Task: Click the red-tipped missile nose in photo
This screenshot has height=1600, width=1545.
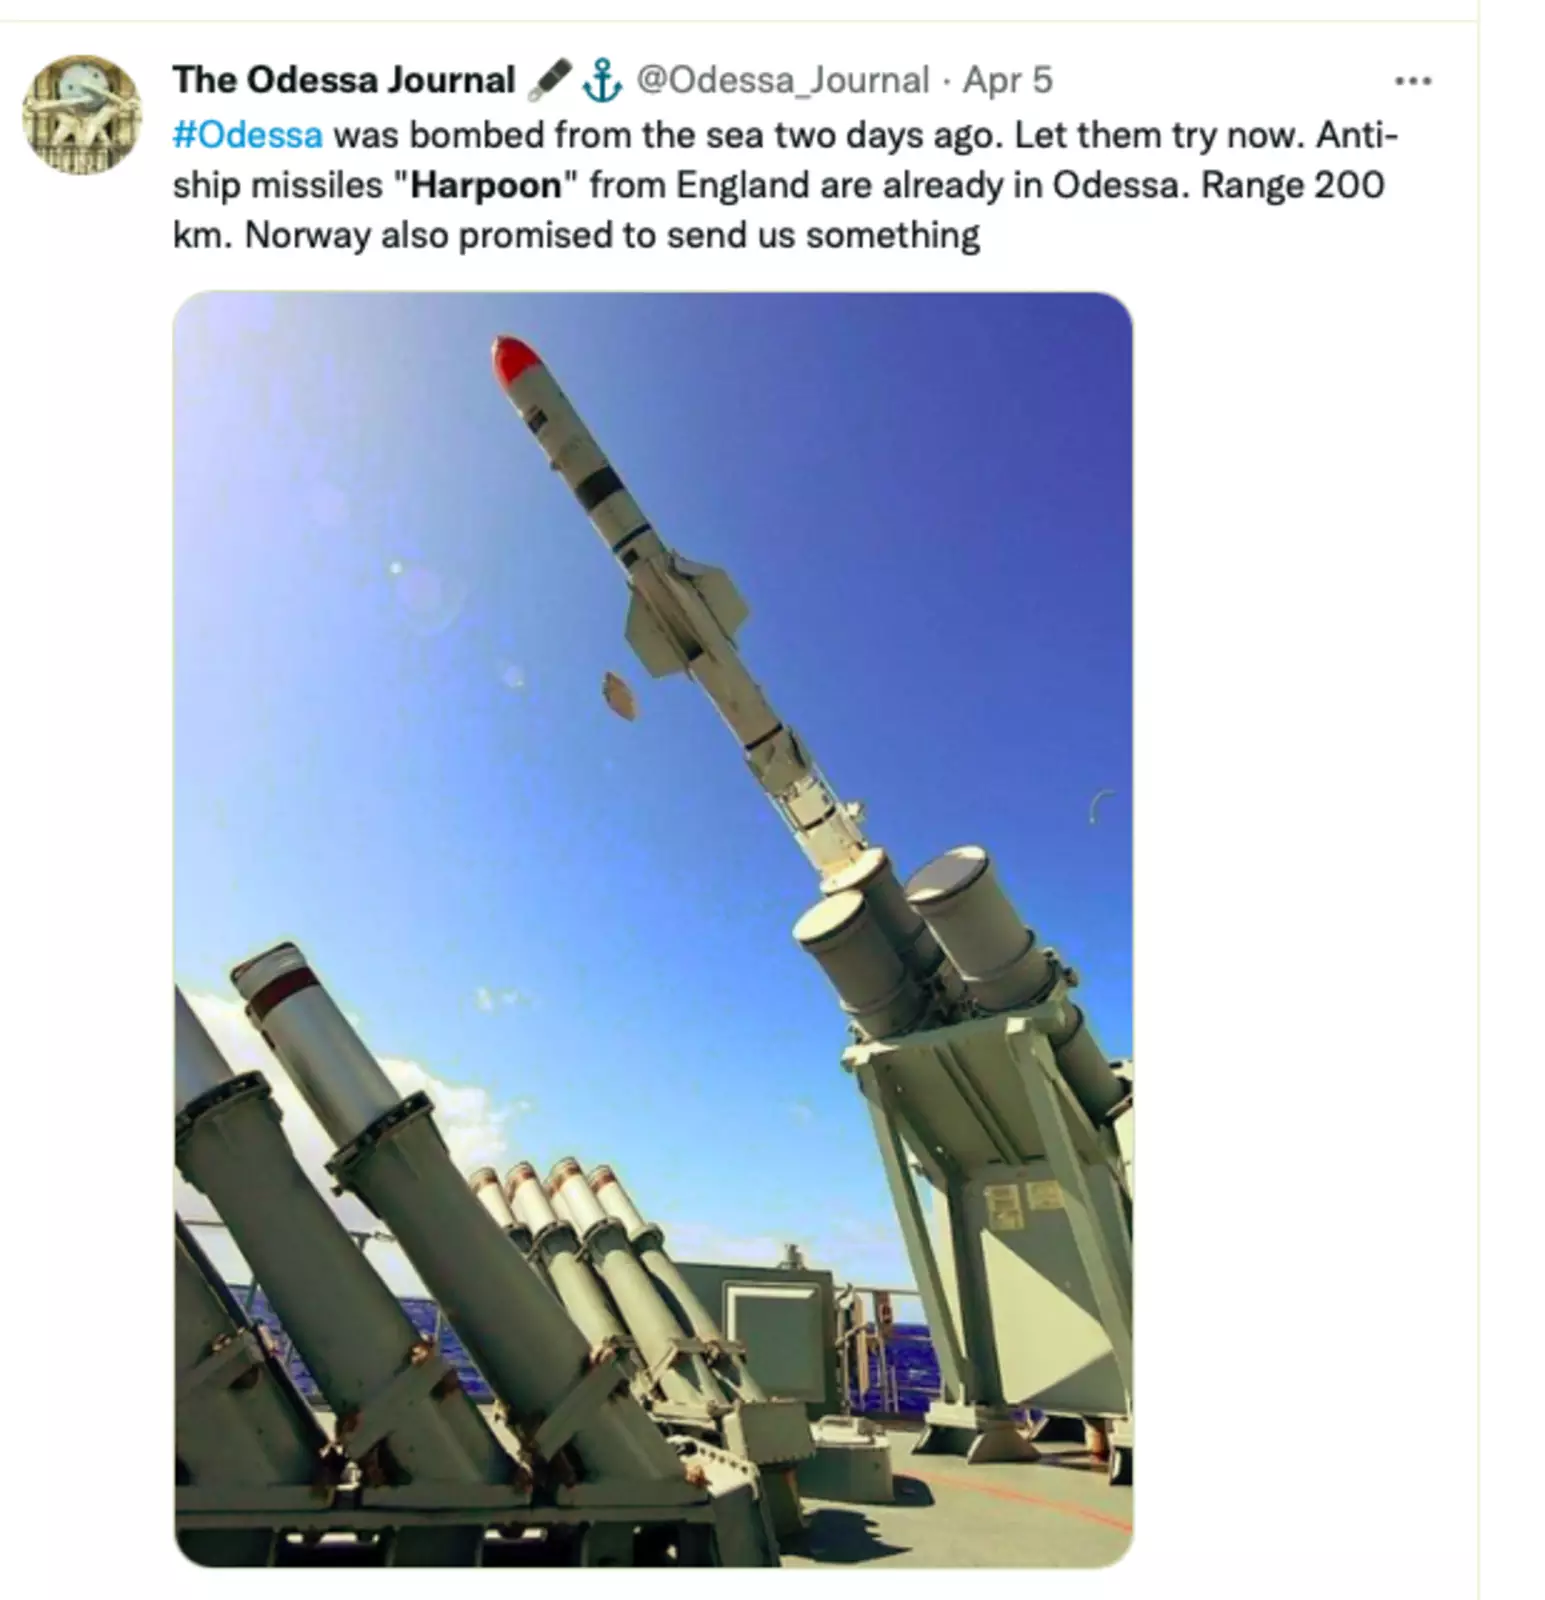Action: tap(516, 360)
